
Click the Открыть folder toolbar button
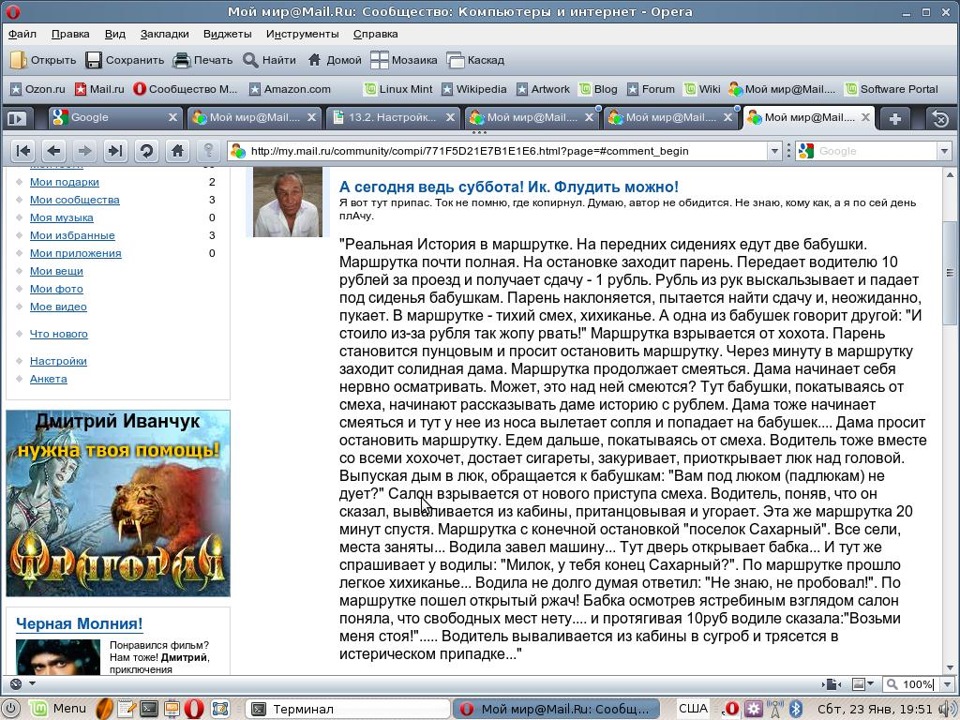43,60
